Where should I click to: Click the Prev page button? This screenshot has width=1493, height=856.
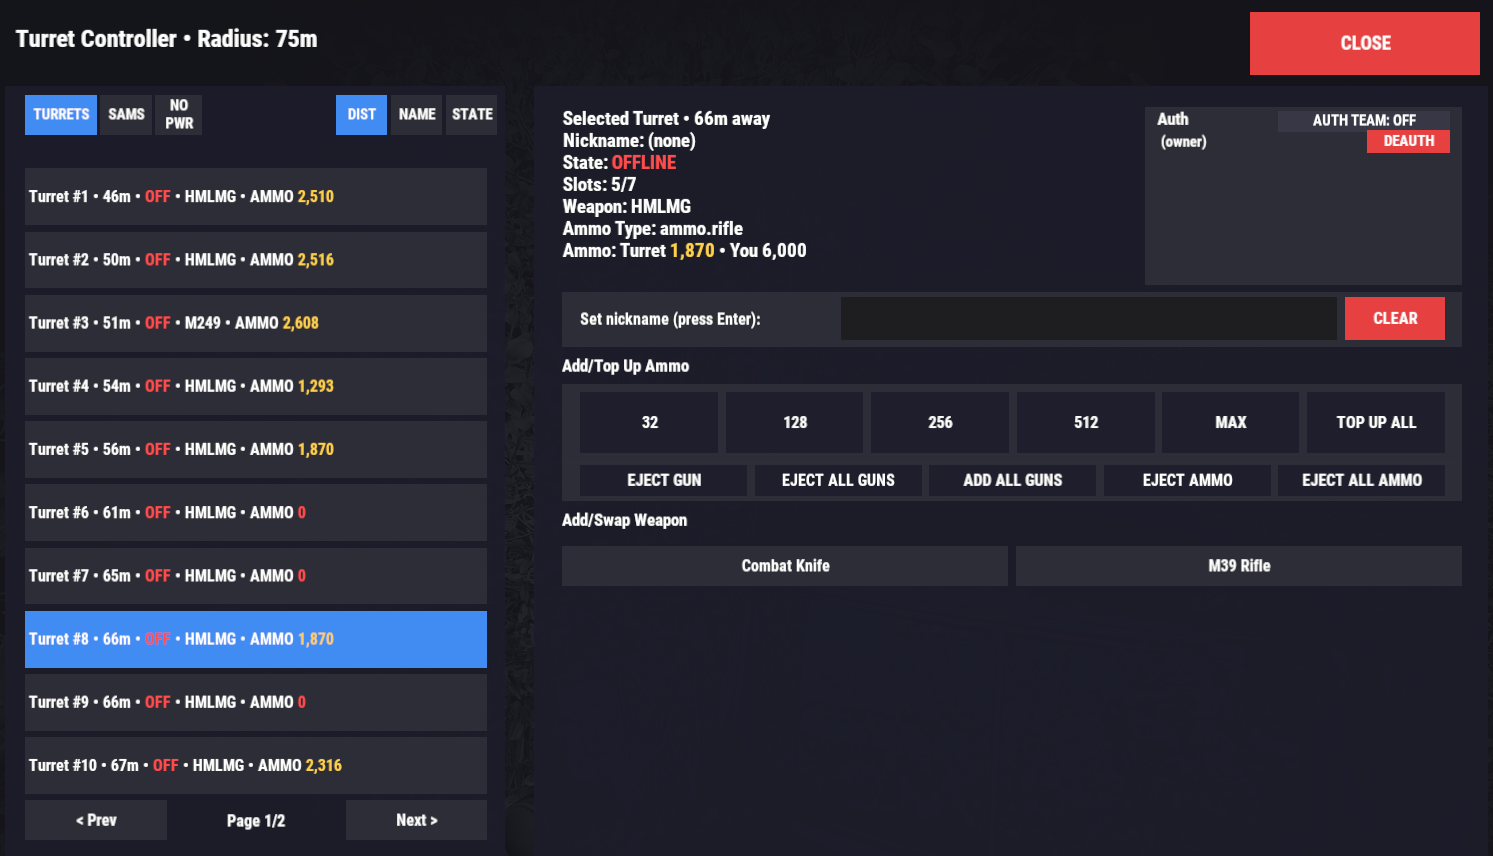click(96, 820)
